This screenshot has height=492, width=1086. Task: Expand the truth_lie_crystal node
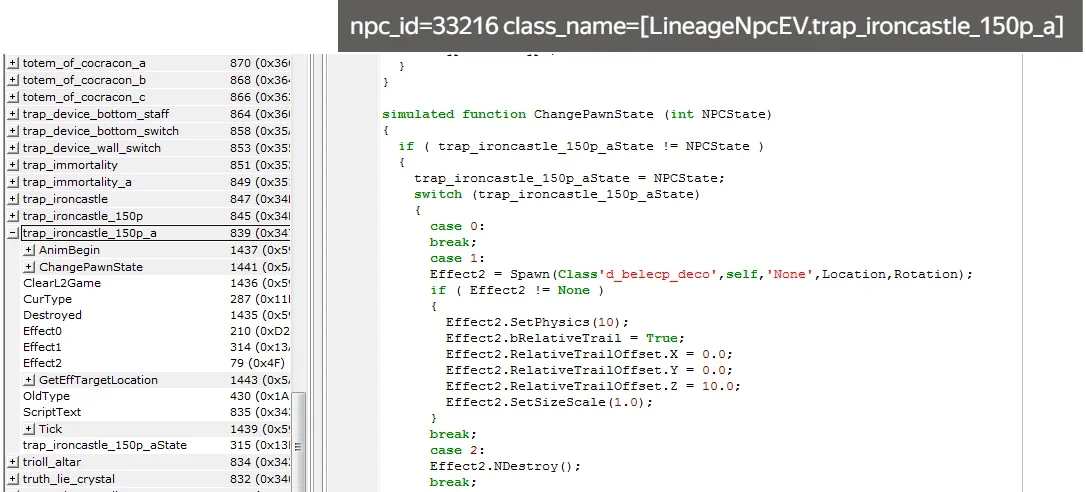coord(13,479)
